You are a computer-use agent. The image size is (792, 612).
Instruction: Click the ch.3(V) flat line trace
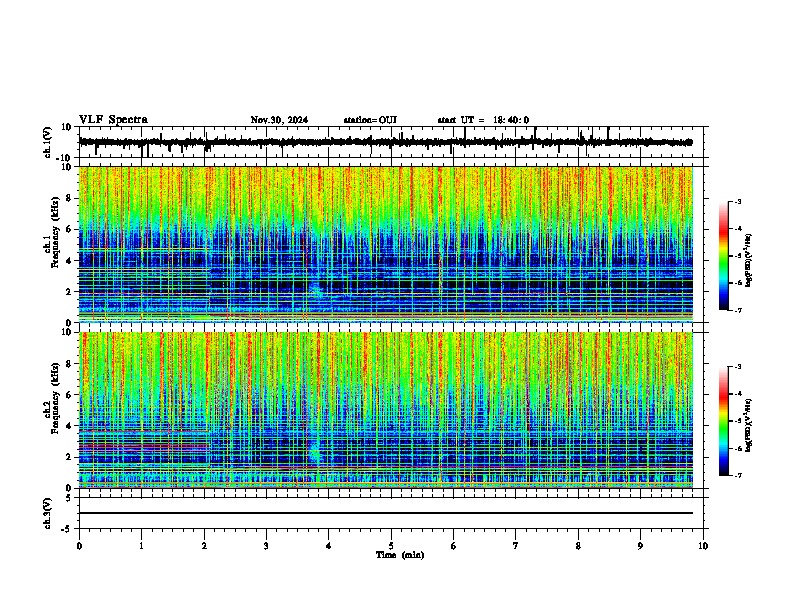pos(386,513)
